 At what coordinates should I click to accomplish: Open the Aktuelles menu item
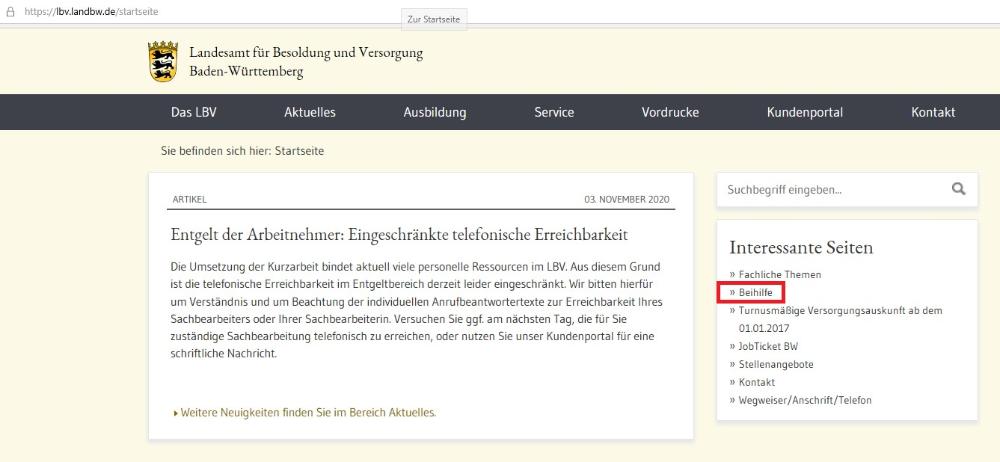(x=310, y=112)
